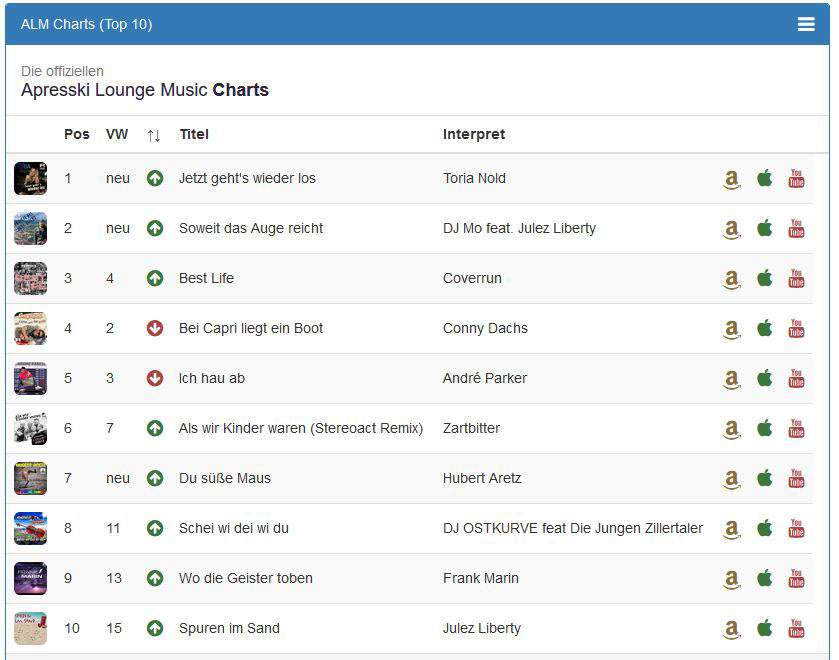The height and width of the screenshot is (660, 839).
Task: Click YouTube icon for Soweit das Auge reicht
Action: tap(796, 228)
